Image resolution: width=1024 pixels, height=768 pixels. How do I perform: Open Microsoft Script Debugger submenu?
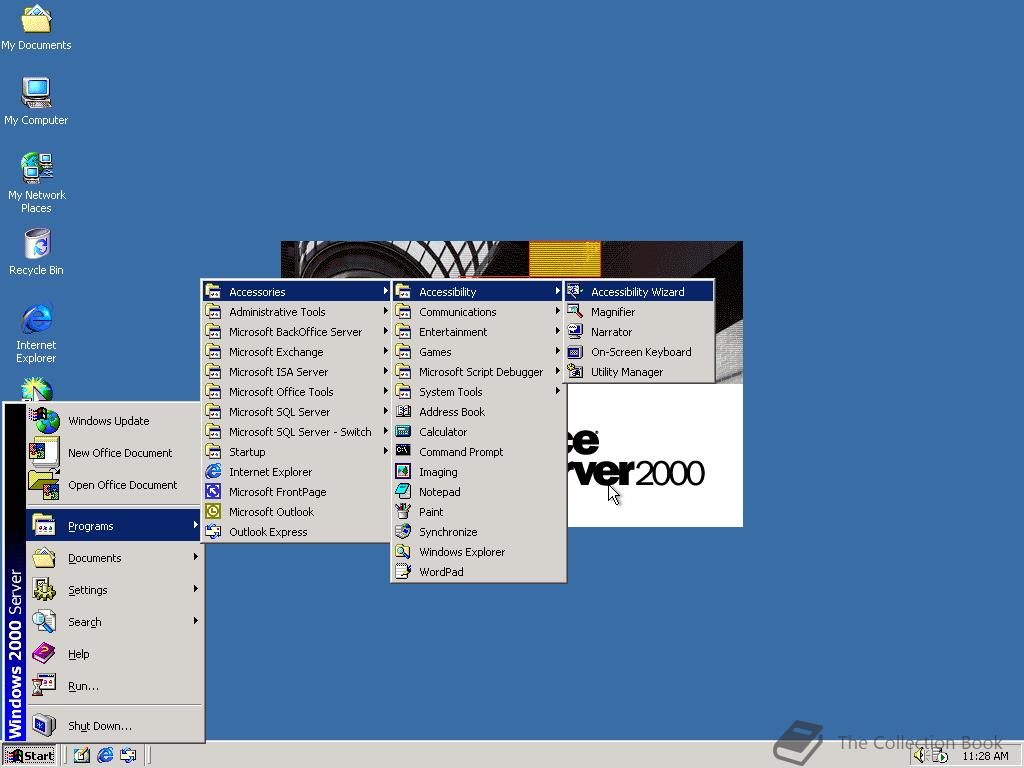point(478,372)
